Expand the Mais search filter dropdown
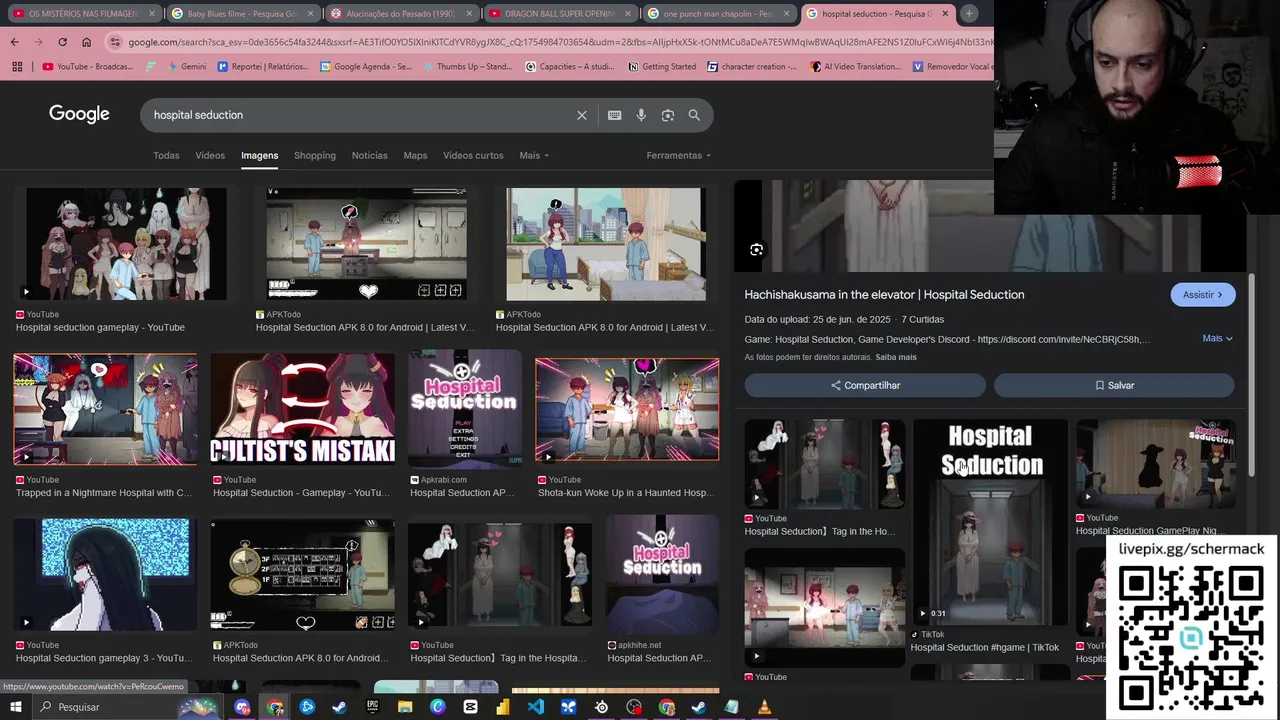 [534, 155]
